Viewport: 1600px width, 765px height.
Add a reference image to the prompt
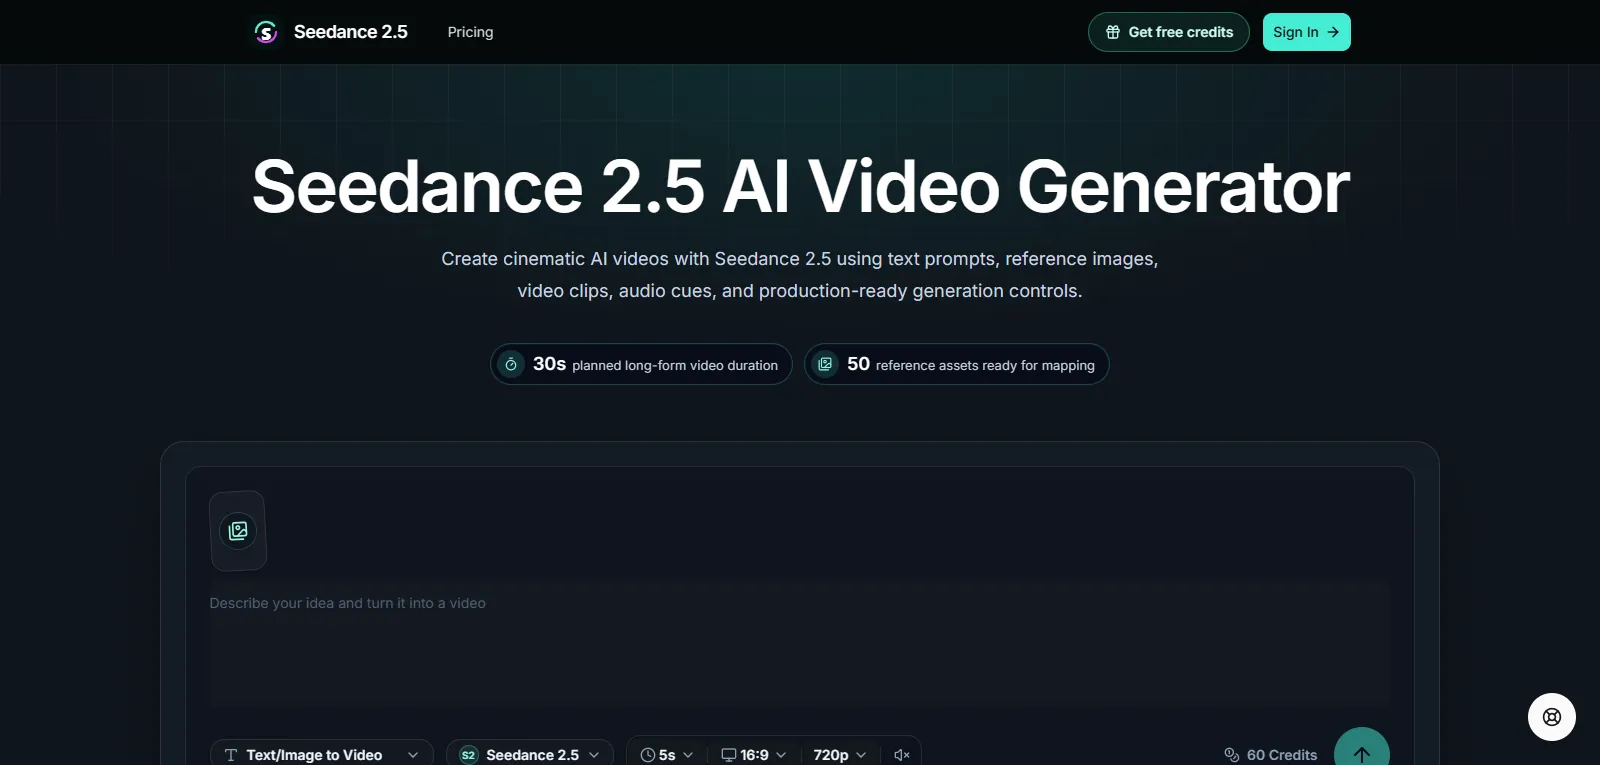pos(238,531)
